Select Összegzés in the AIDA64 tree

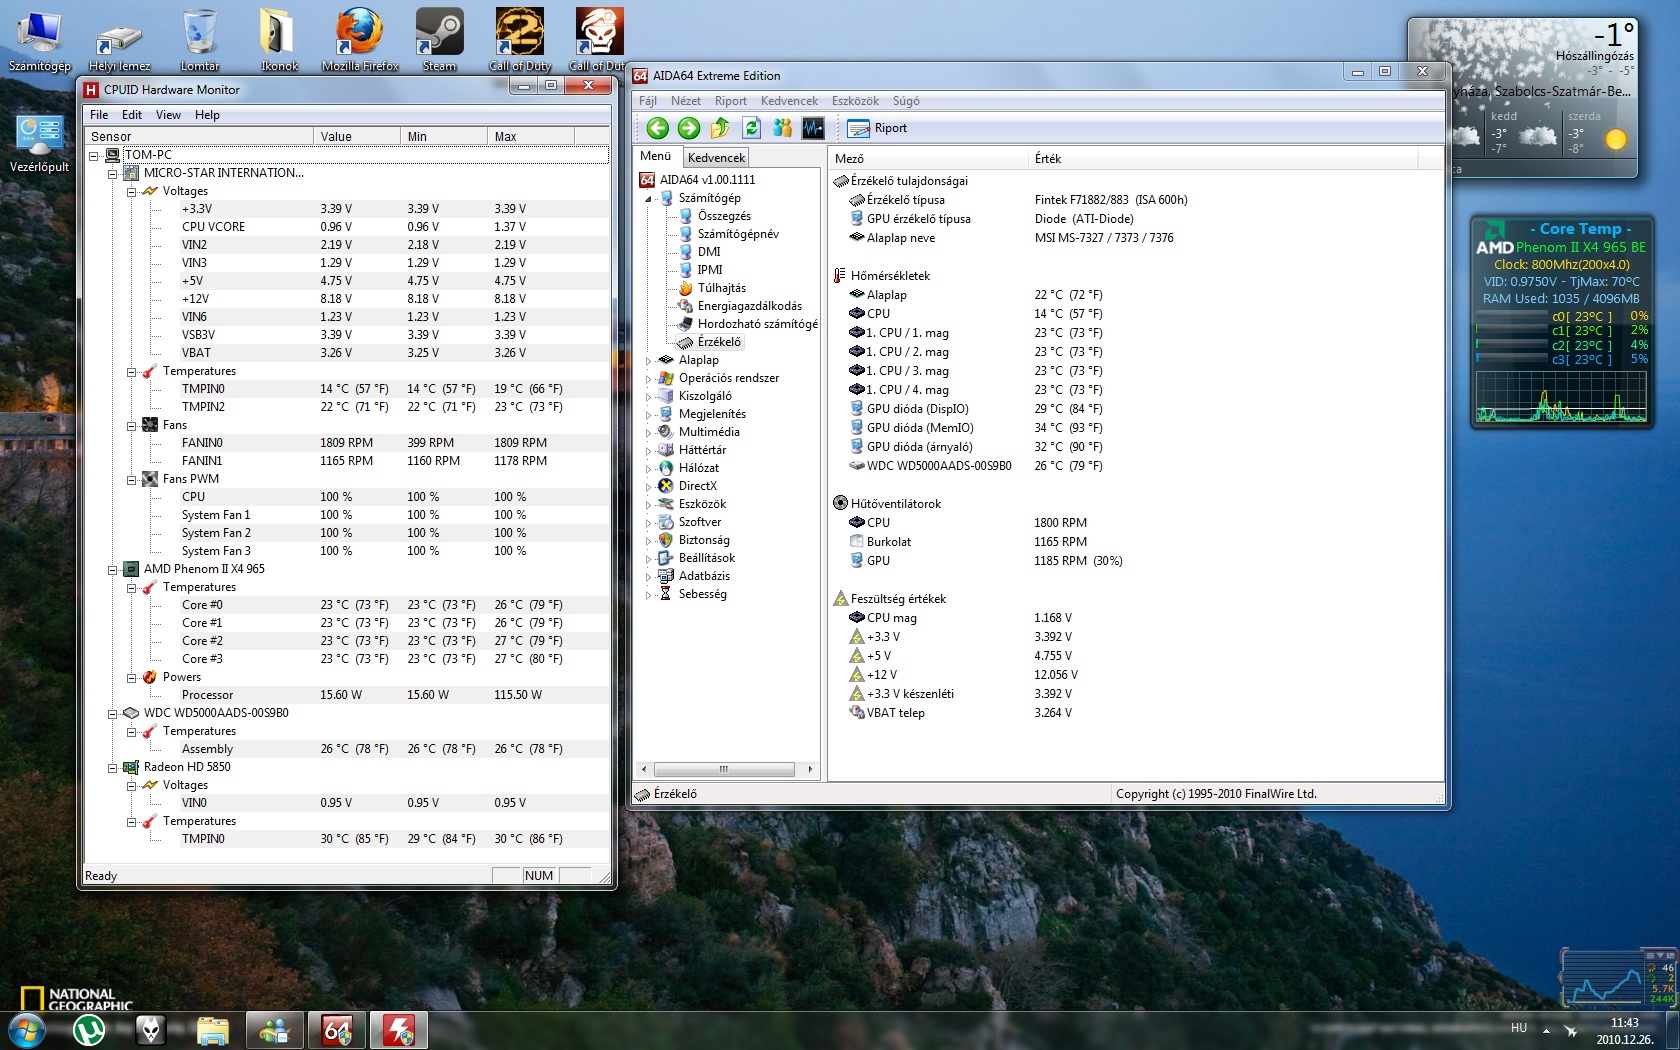(724, 216)
